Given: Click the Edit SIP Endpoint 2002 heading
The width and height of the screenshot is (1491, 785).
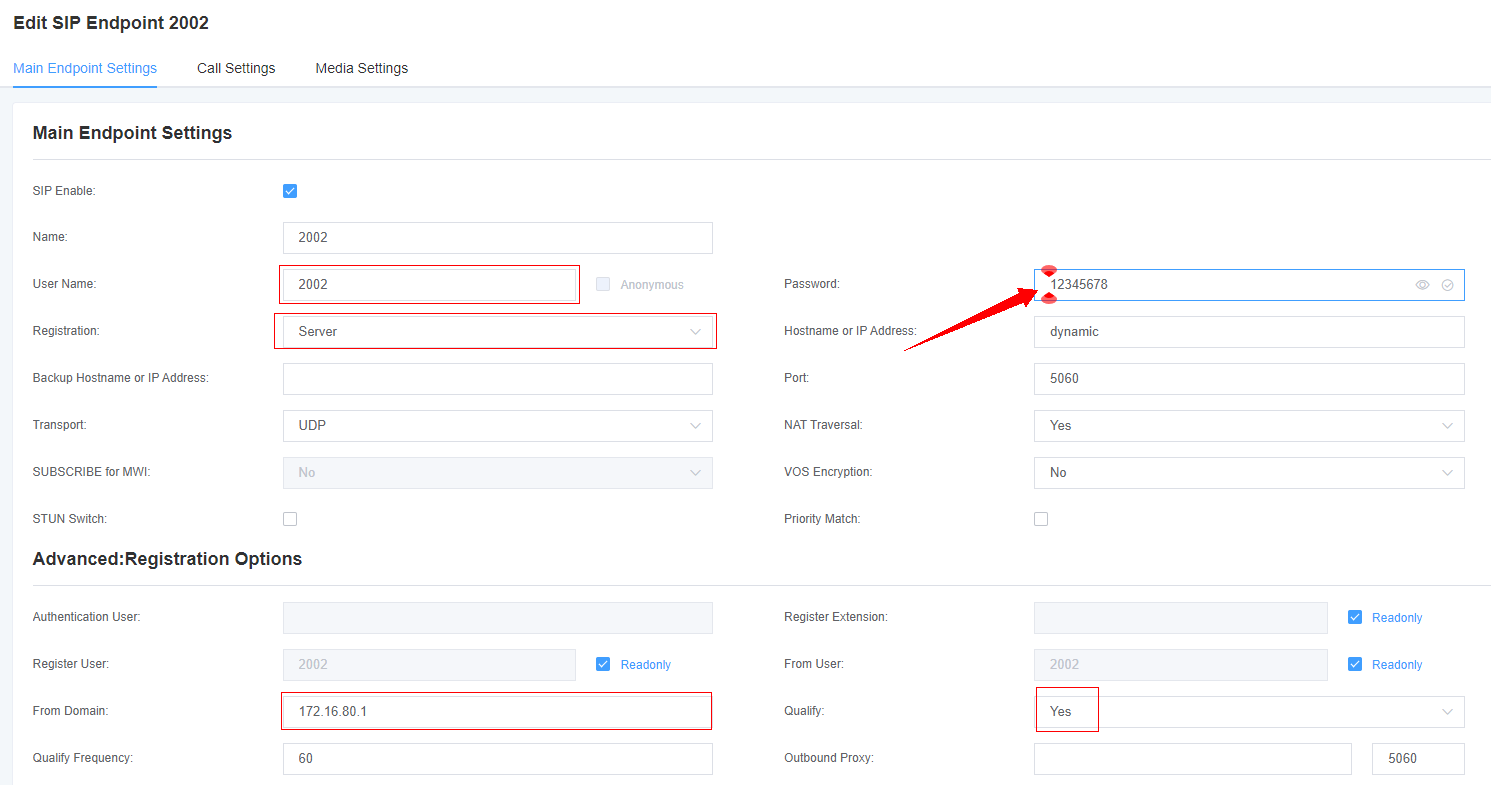Looking at the screenshot, I should (x=111, y=23).
